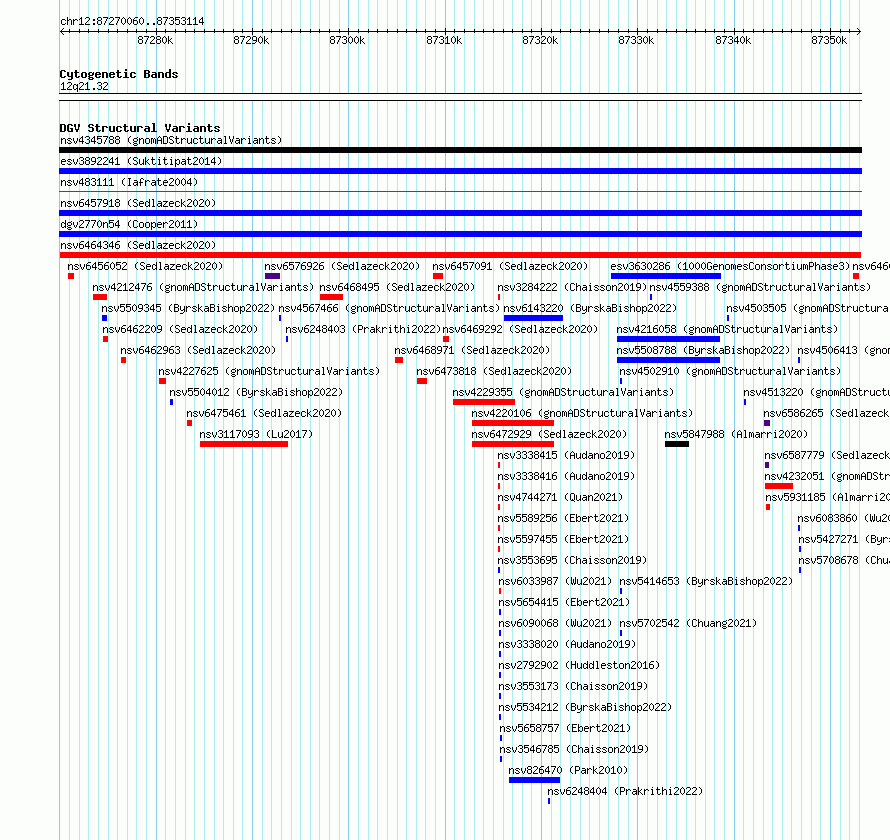Open the nsv3546785 (Chaisson2019) label
The height and width of the screenshot is (840, 890).
574,749
